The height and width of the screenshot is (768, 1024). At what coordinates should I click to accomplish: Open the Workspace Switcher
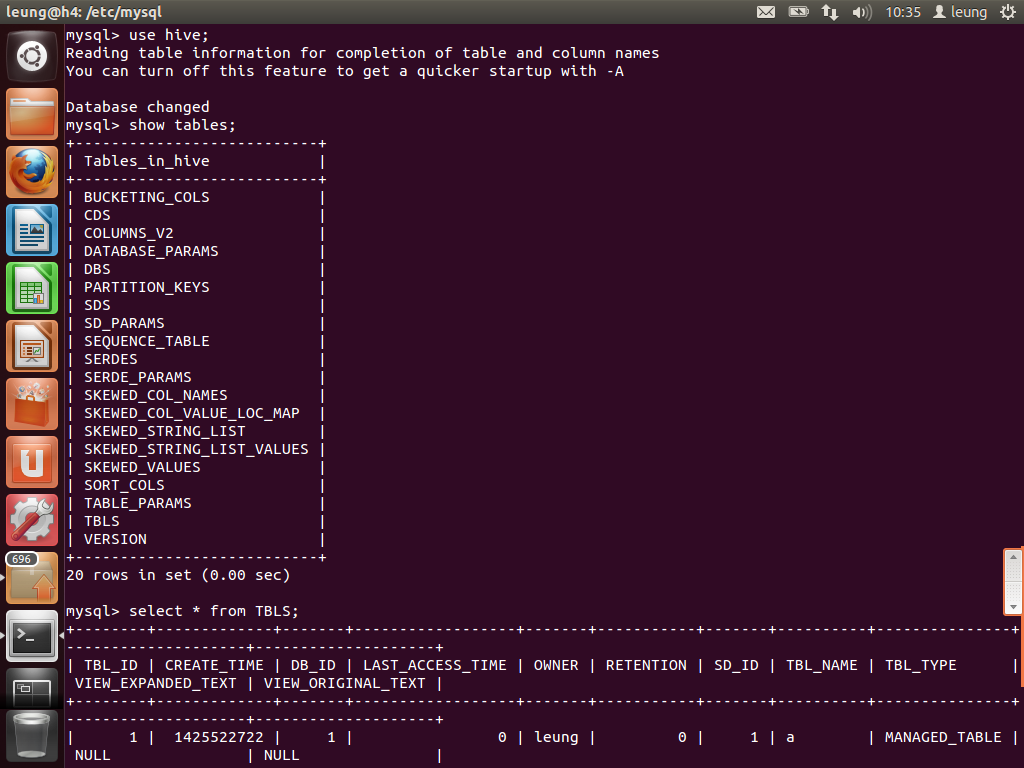click(32, 690)
